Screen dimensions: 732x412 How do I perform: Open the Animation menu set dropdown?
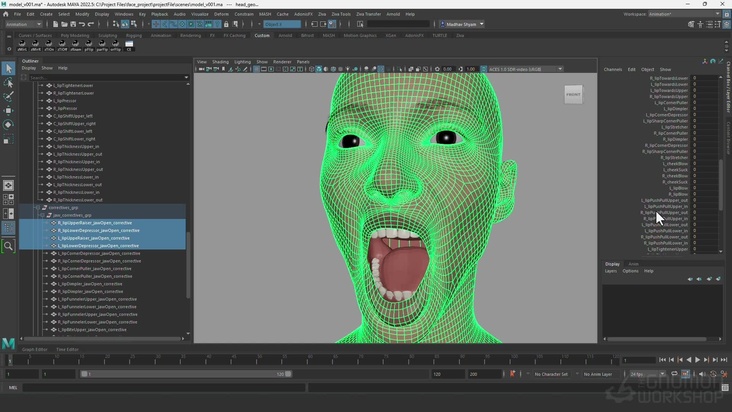click(x=23, y=24)
